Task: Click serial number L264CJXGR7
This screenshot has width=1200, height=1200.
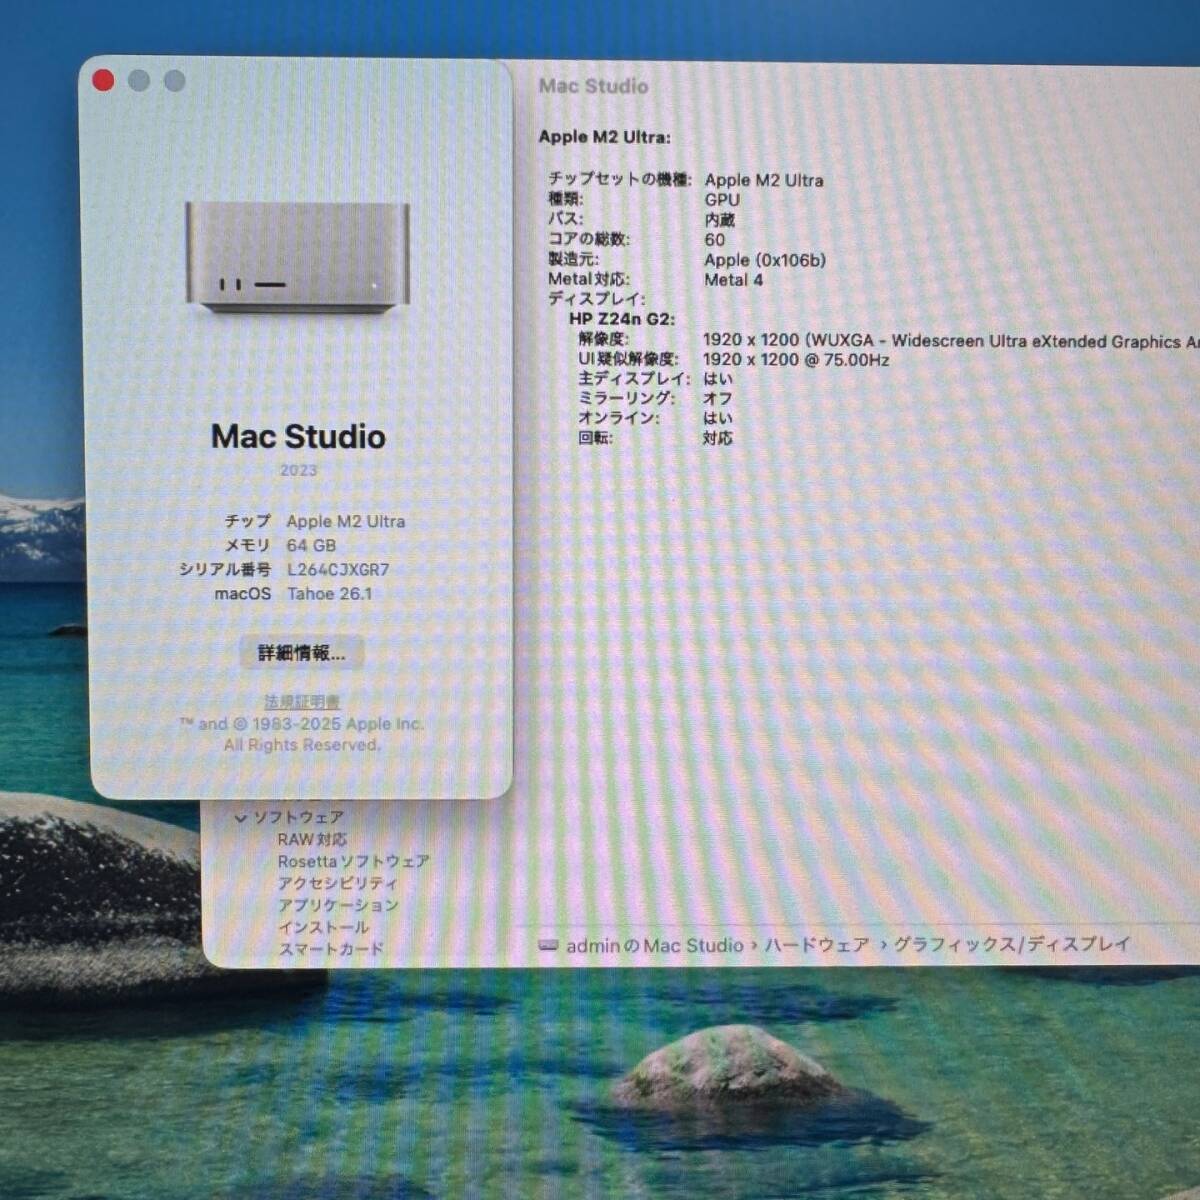Action: coord(338,570)
